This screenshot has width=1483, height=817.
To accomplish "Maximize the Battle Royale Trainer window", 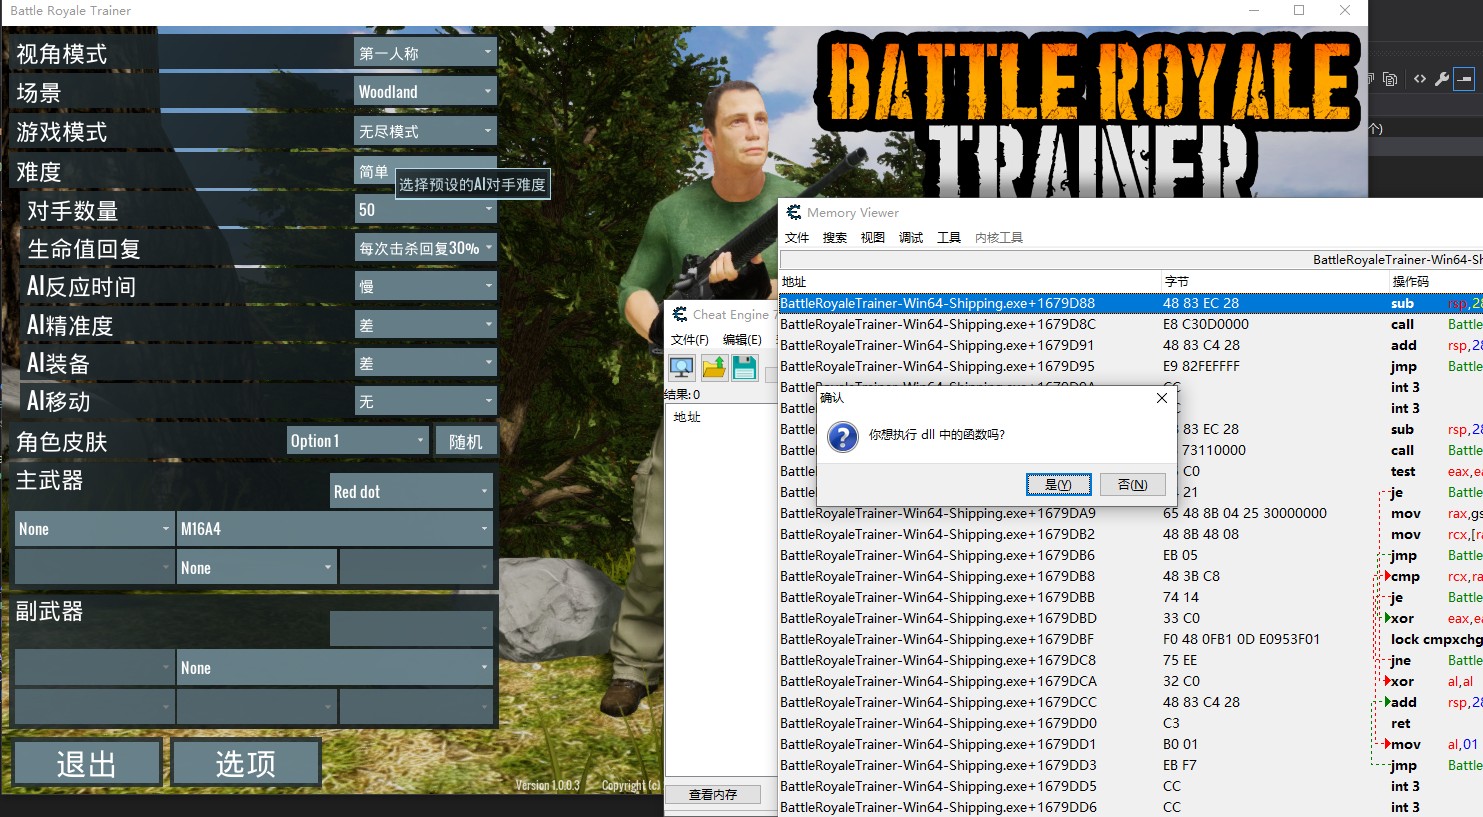I will [x=1299, y=10].
